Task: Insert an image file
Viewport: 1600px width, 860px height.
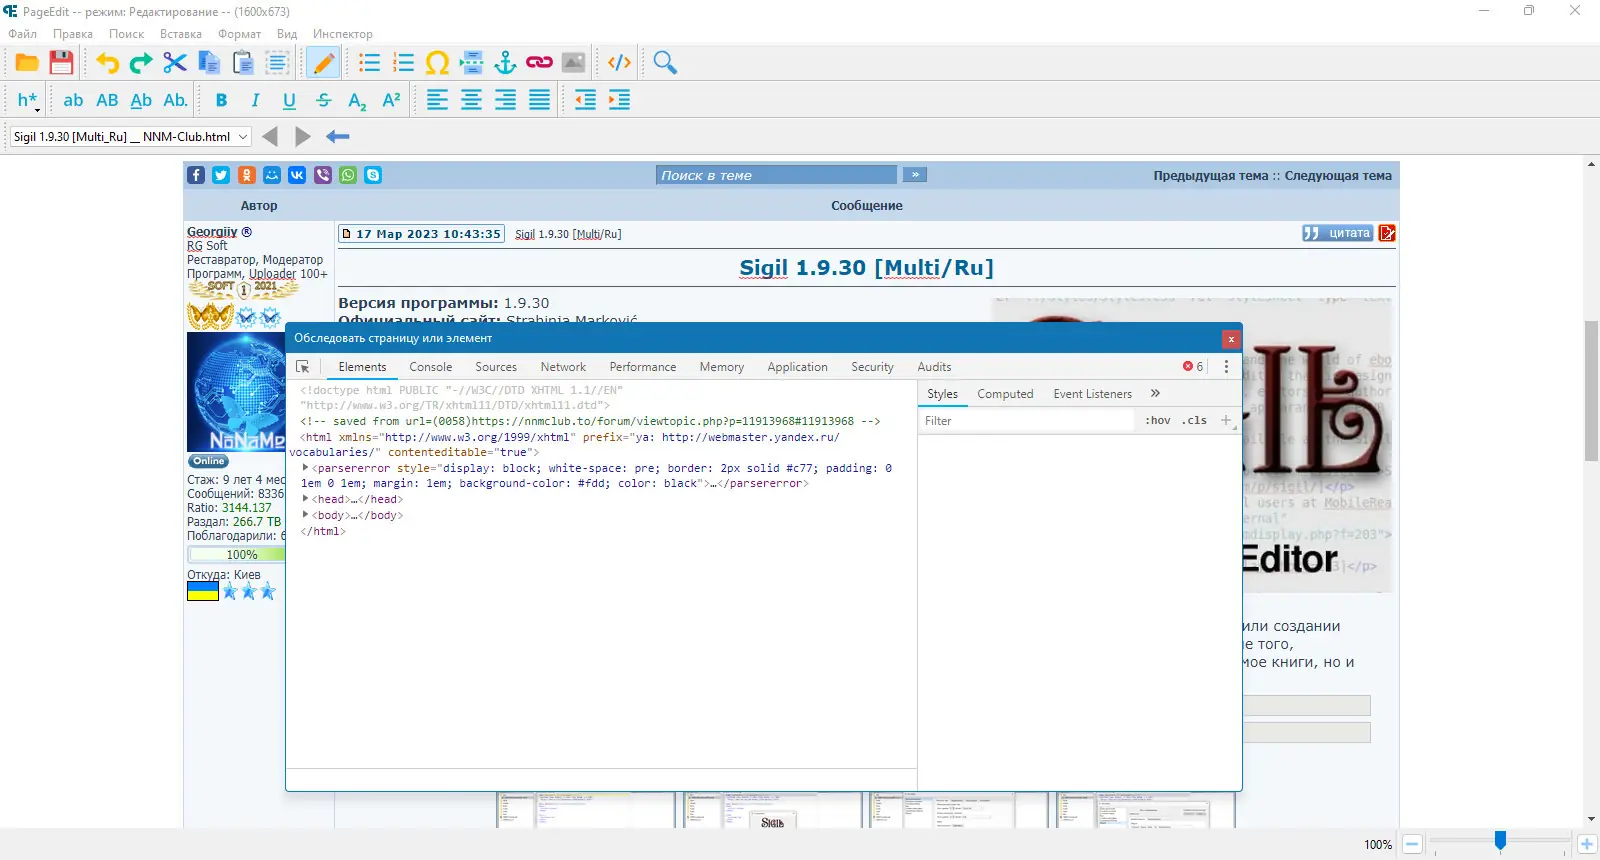Action: 573,63
